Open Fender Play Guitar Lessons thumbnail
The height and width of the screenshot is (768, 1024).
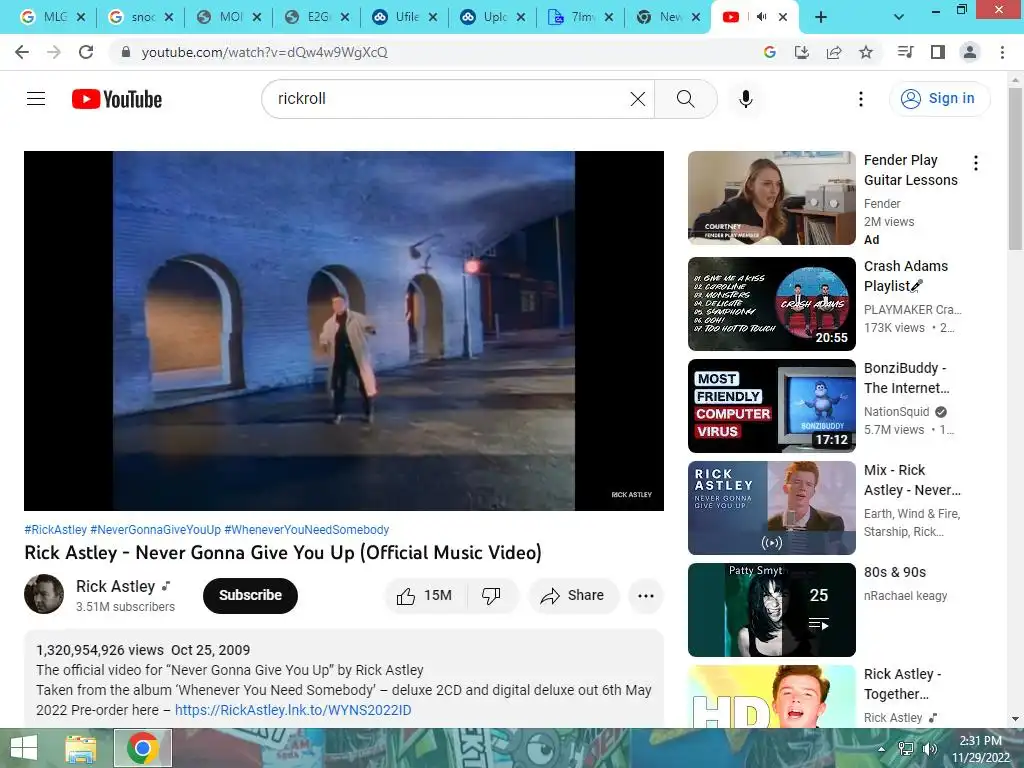(x=771, y=198)
